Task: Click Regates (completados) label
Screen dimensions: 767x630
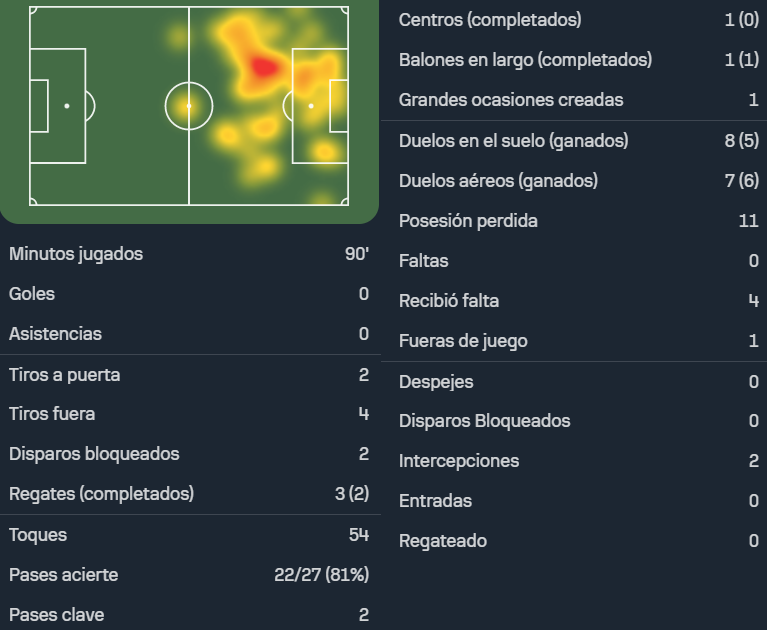Action: coord(101,494)
